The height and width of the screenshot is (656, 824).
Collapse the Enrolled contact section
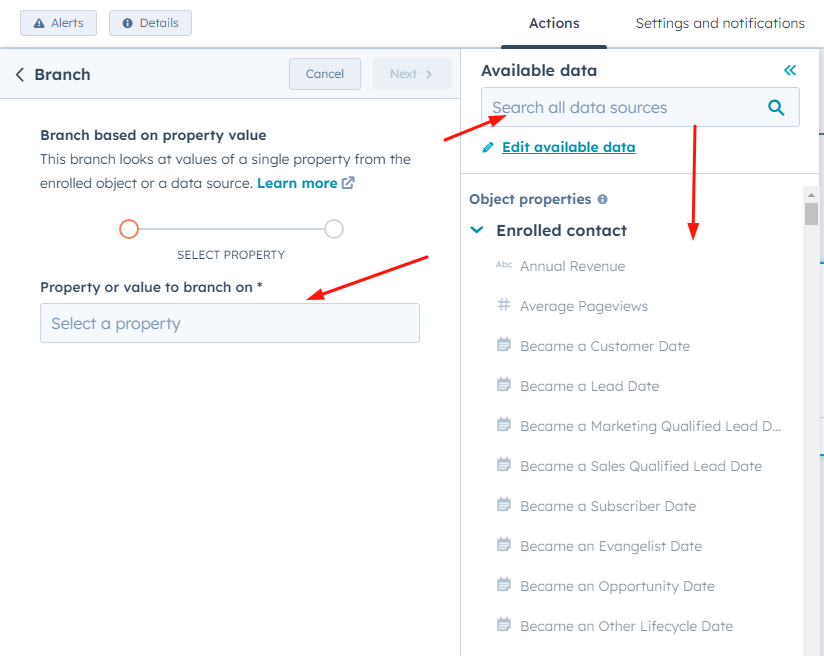tap(477, 230)
